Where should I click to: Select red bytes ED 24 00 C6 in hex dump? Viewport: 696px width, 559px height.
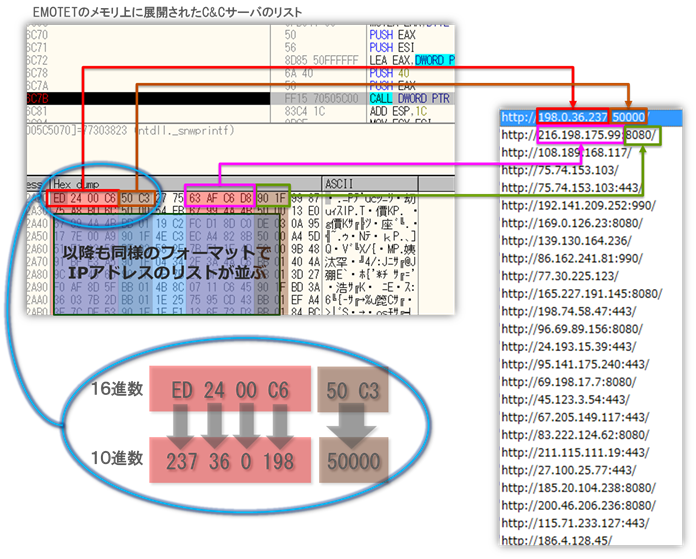click(x=85, y=197)
